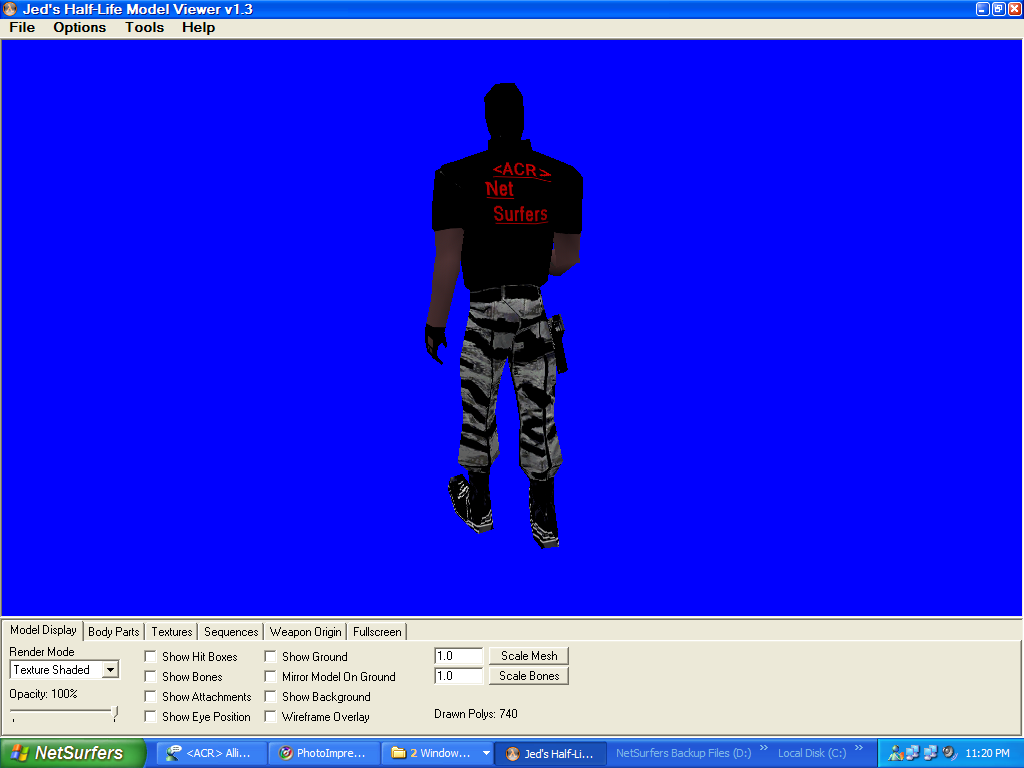This screenshot has height=768, width=1024.
Task: Click the tray volume icon
Action: point(949,753)
